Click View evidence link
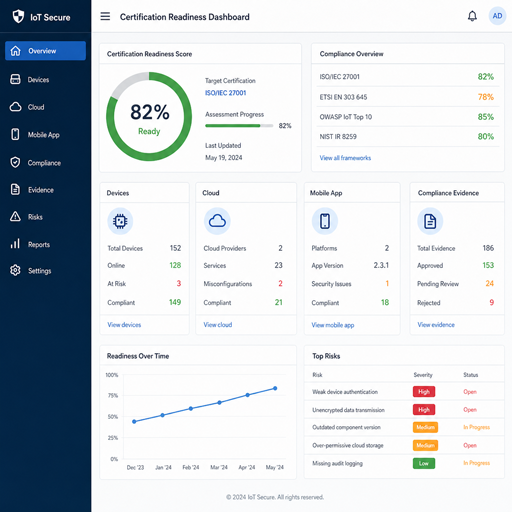The height and width of the screenshot is (512, 512). pos(436,325)
